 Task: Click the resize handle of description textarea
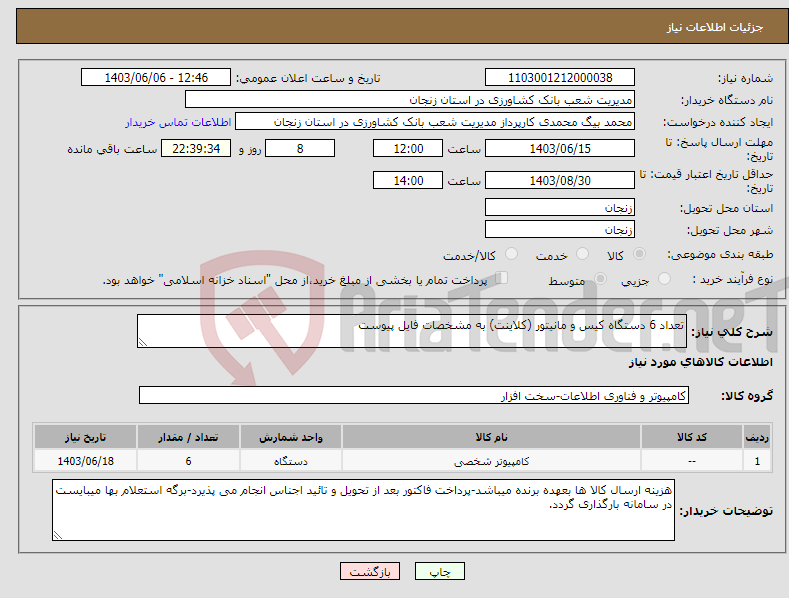click(x=143, y=342)
